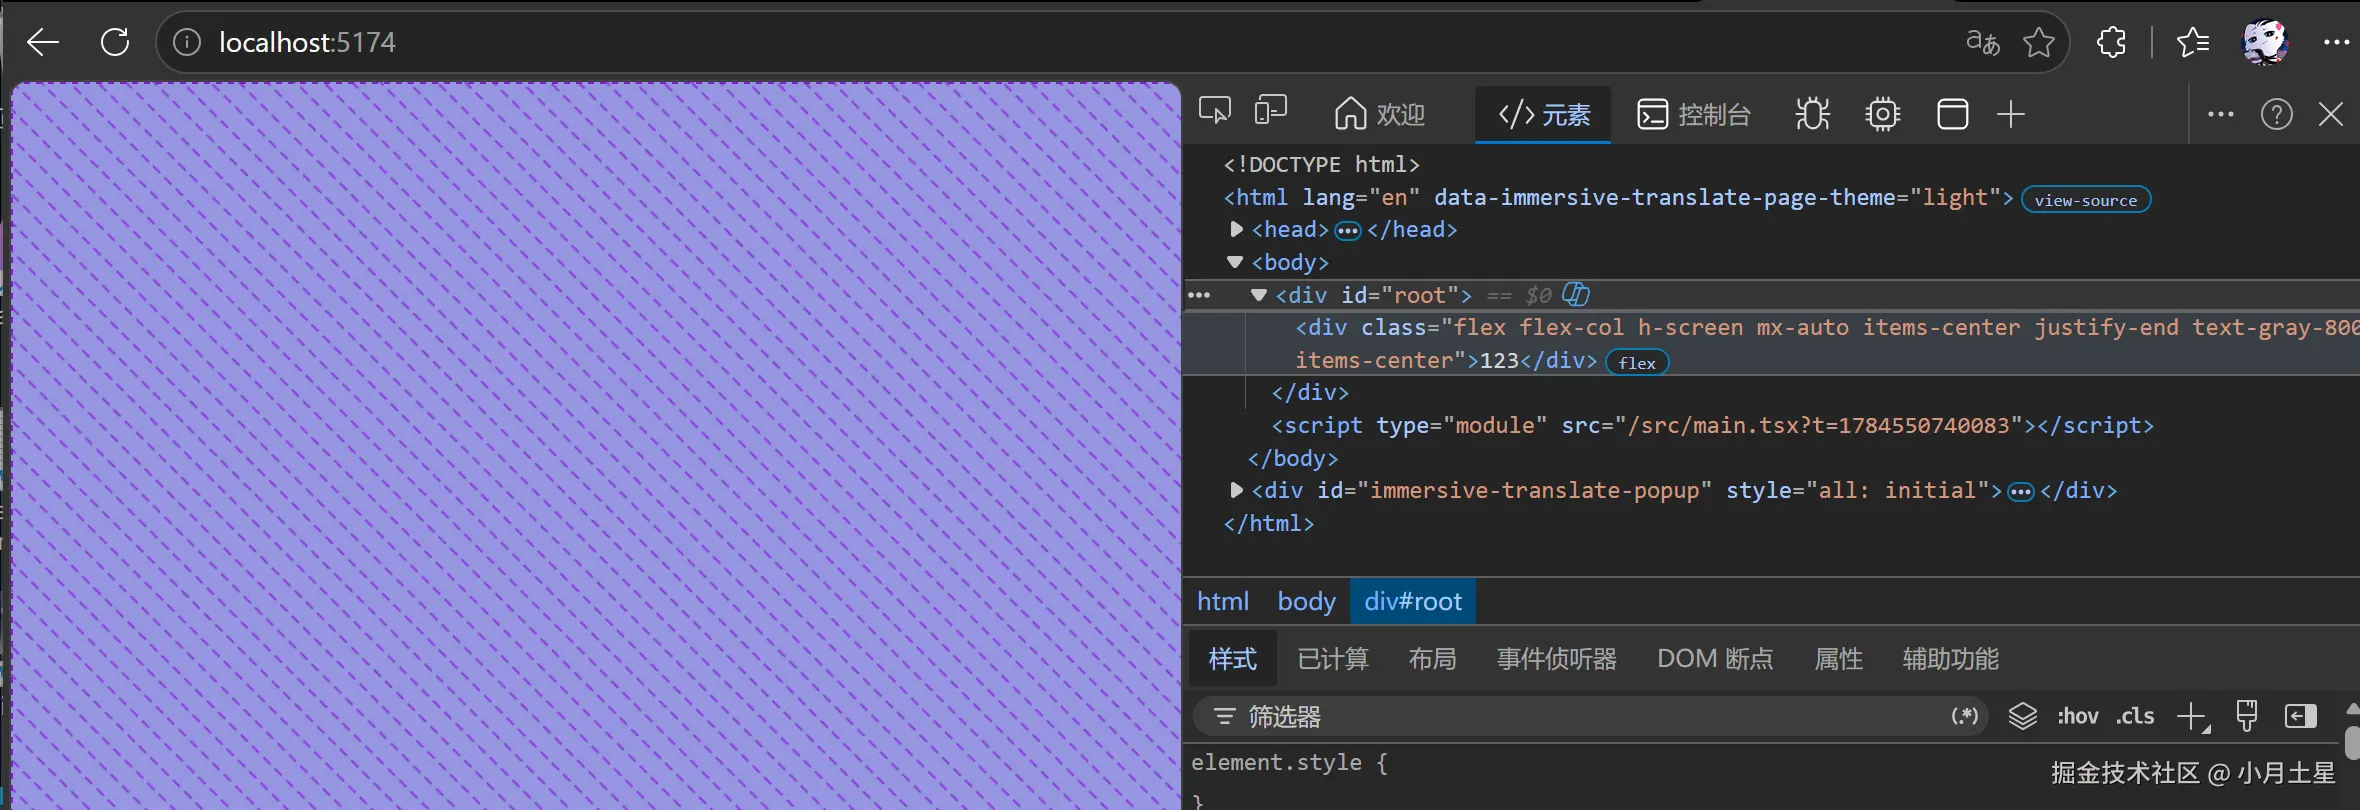Screen dimensions: 2360x810
Task: Toggle the CSS layers view icon
Action: (2023, 716)
